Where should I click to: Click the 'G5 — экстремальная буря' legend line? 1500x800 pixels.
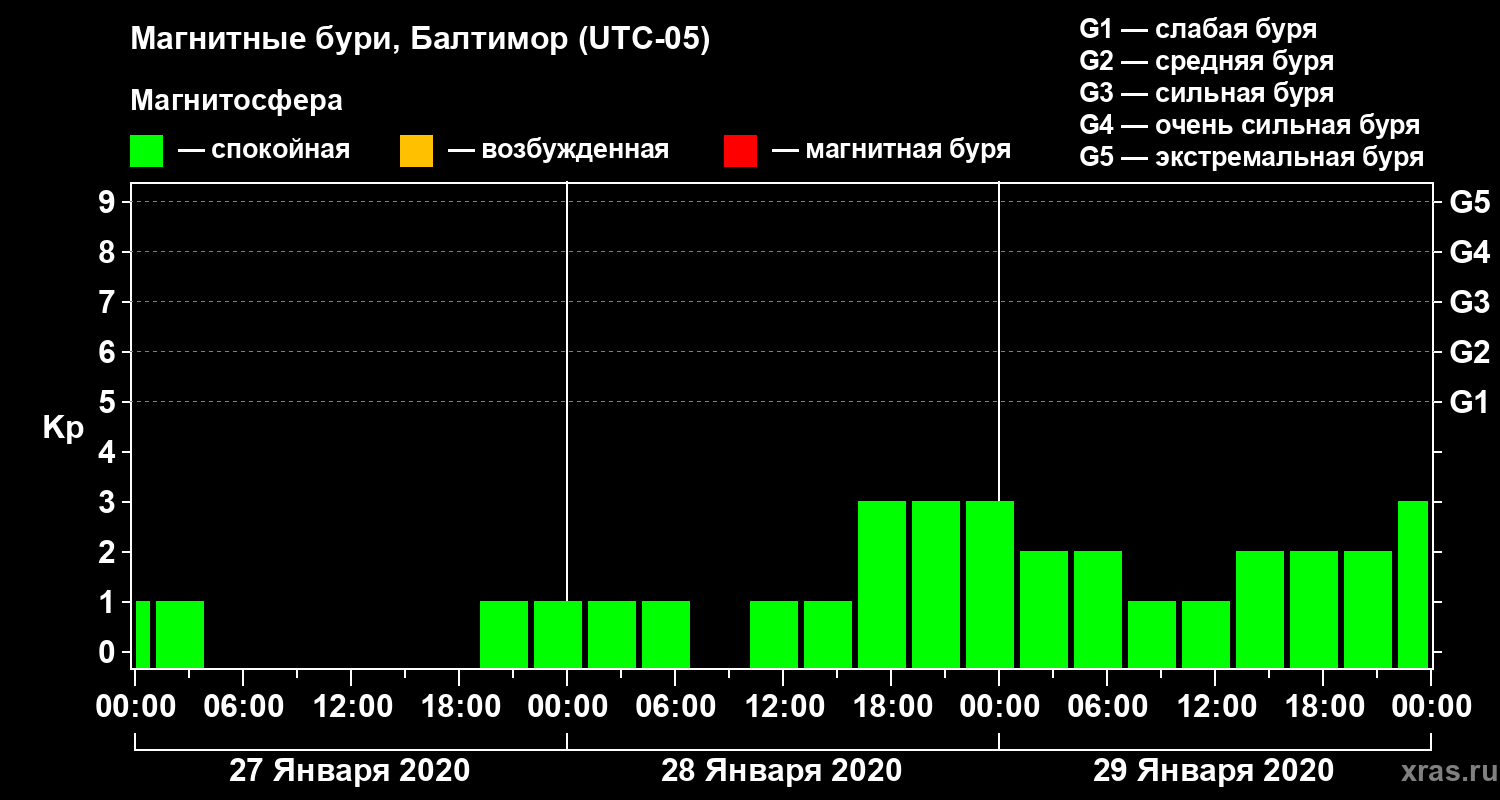(1251, 158)
